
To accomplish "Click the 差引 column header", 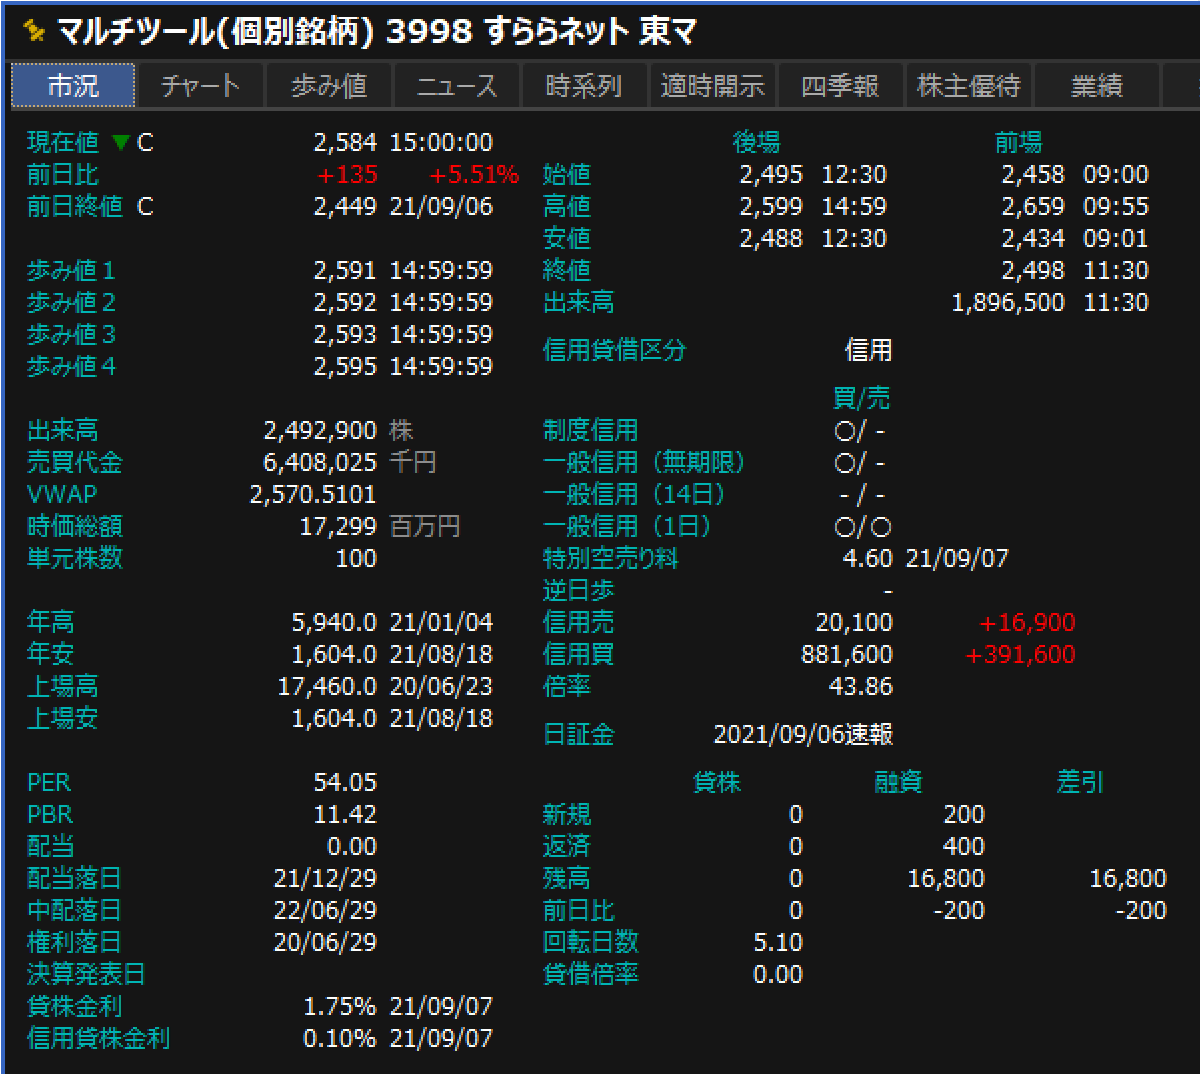I will pos(1080,783).
